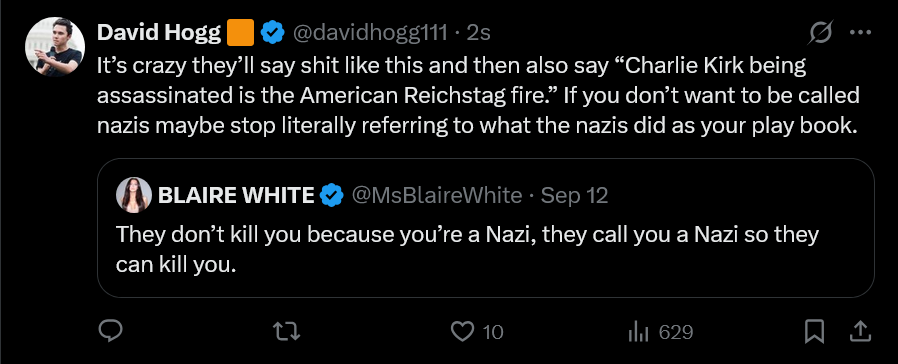Open the David Hogg display name link
The image size is (898, 364).
pyautogui.click(x=159, y=33)
